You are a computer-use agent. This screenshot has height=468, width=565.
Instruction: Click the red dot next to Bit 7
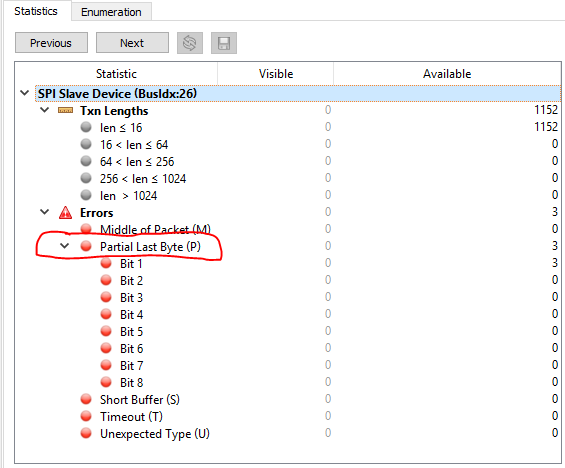pos(106,365)
